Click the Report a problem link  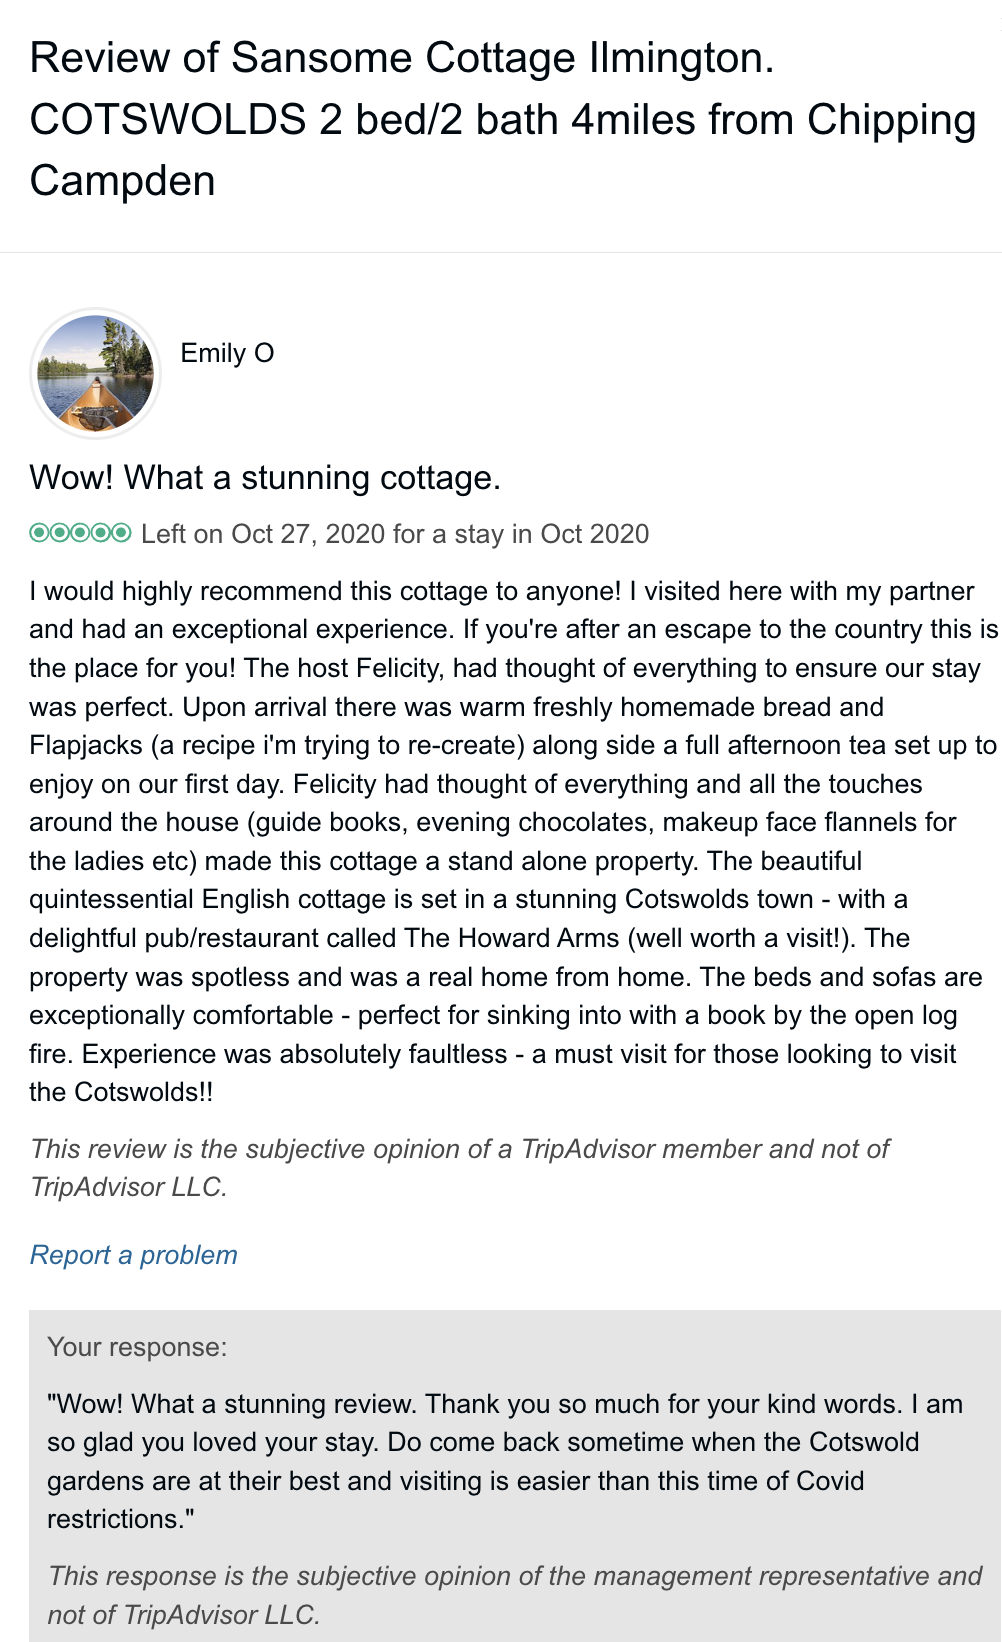(x=134, y=1255)
